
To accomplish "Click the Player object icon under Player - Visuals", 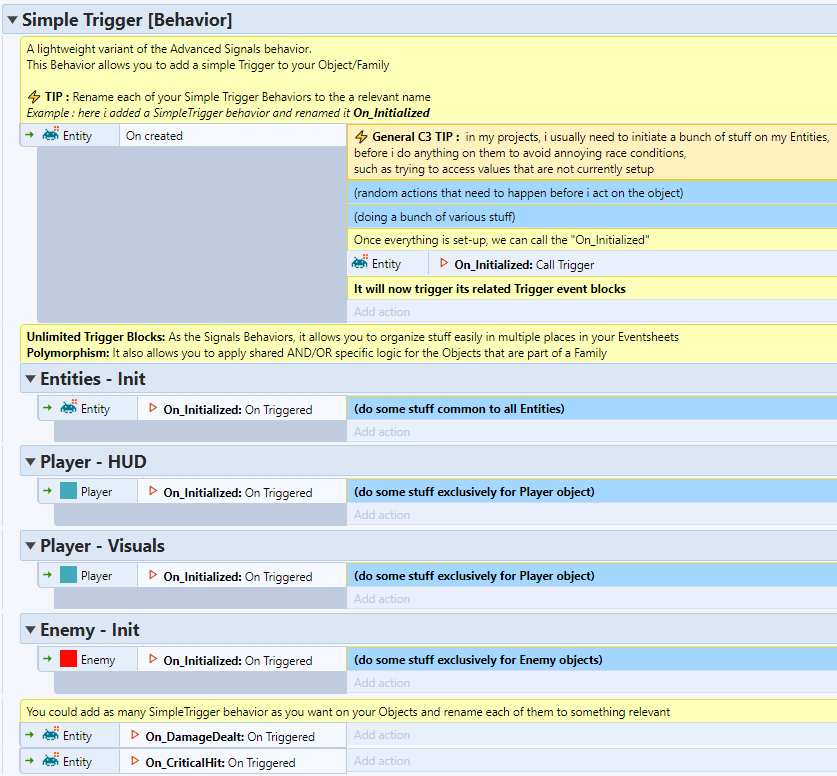I will (68, 575).
